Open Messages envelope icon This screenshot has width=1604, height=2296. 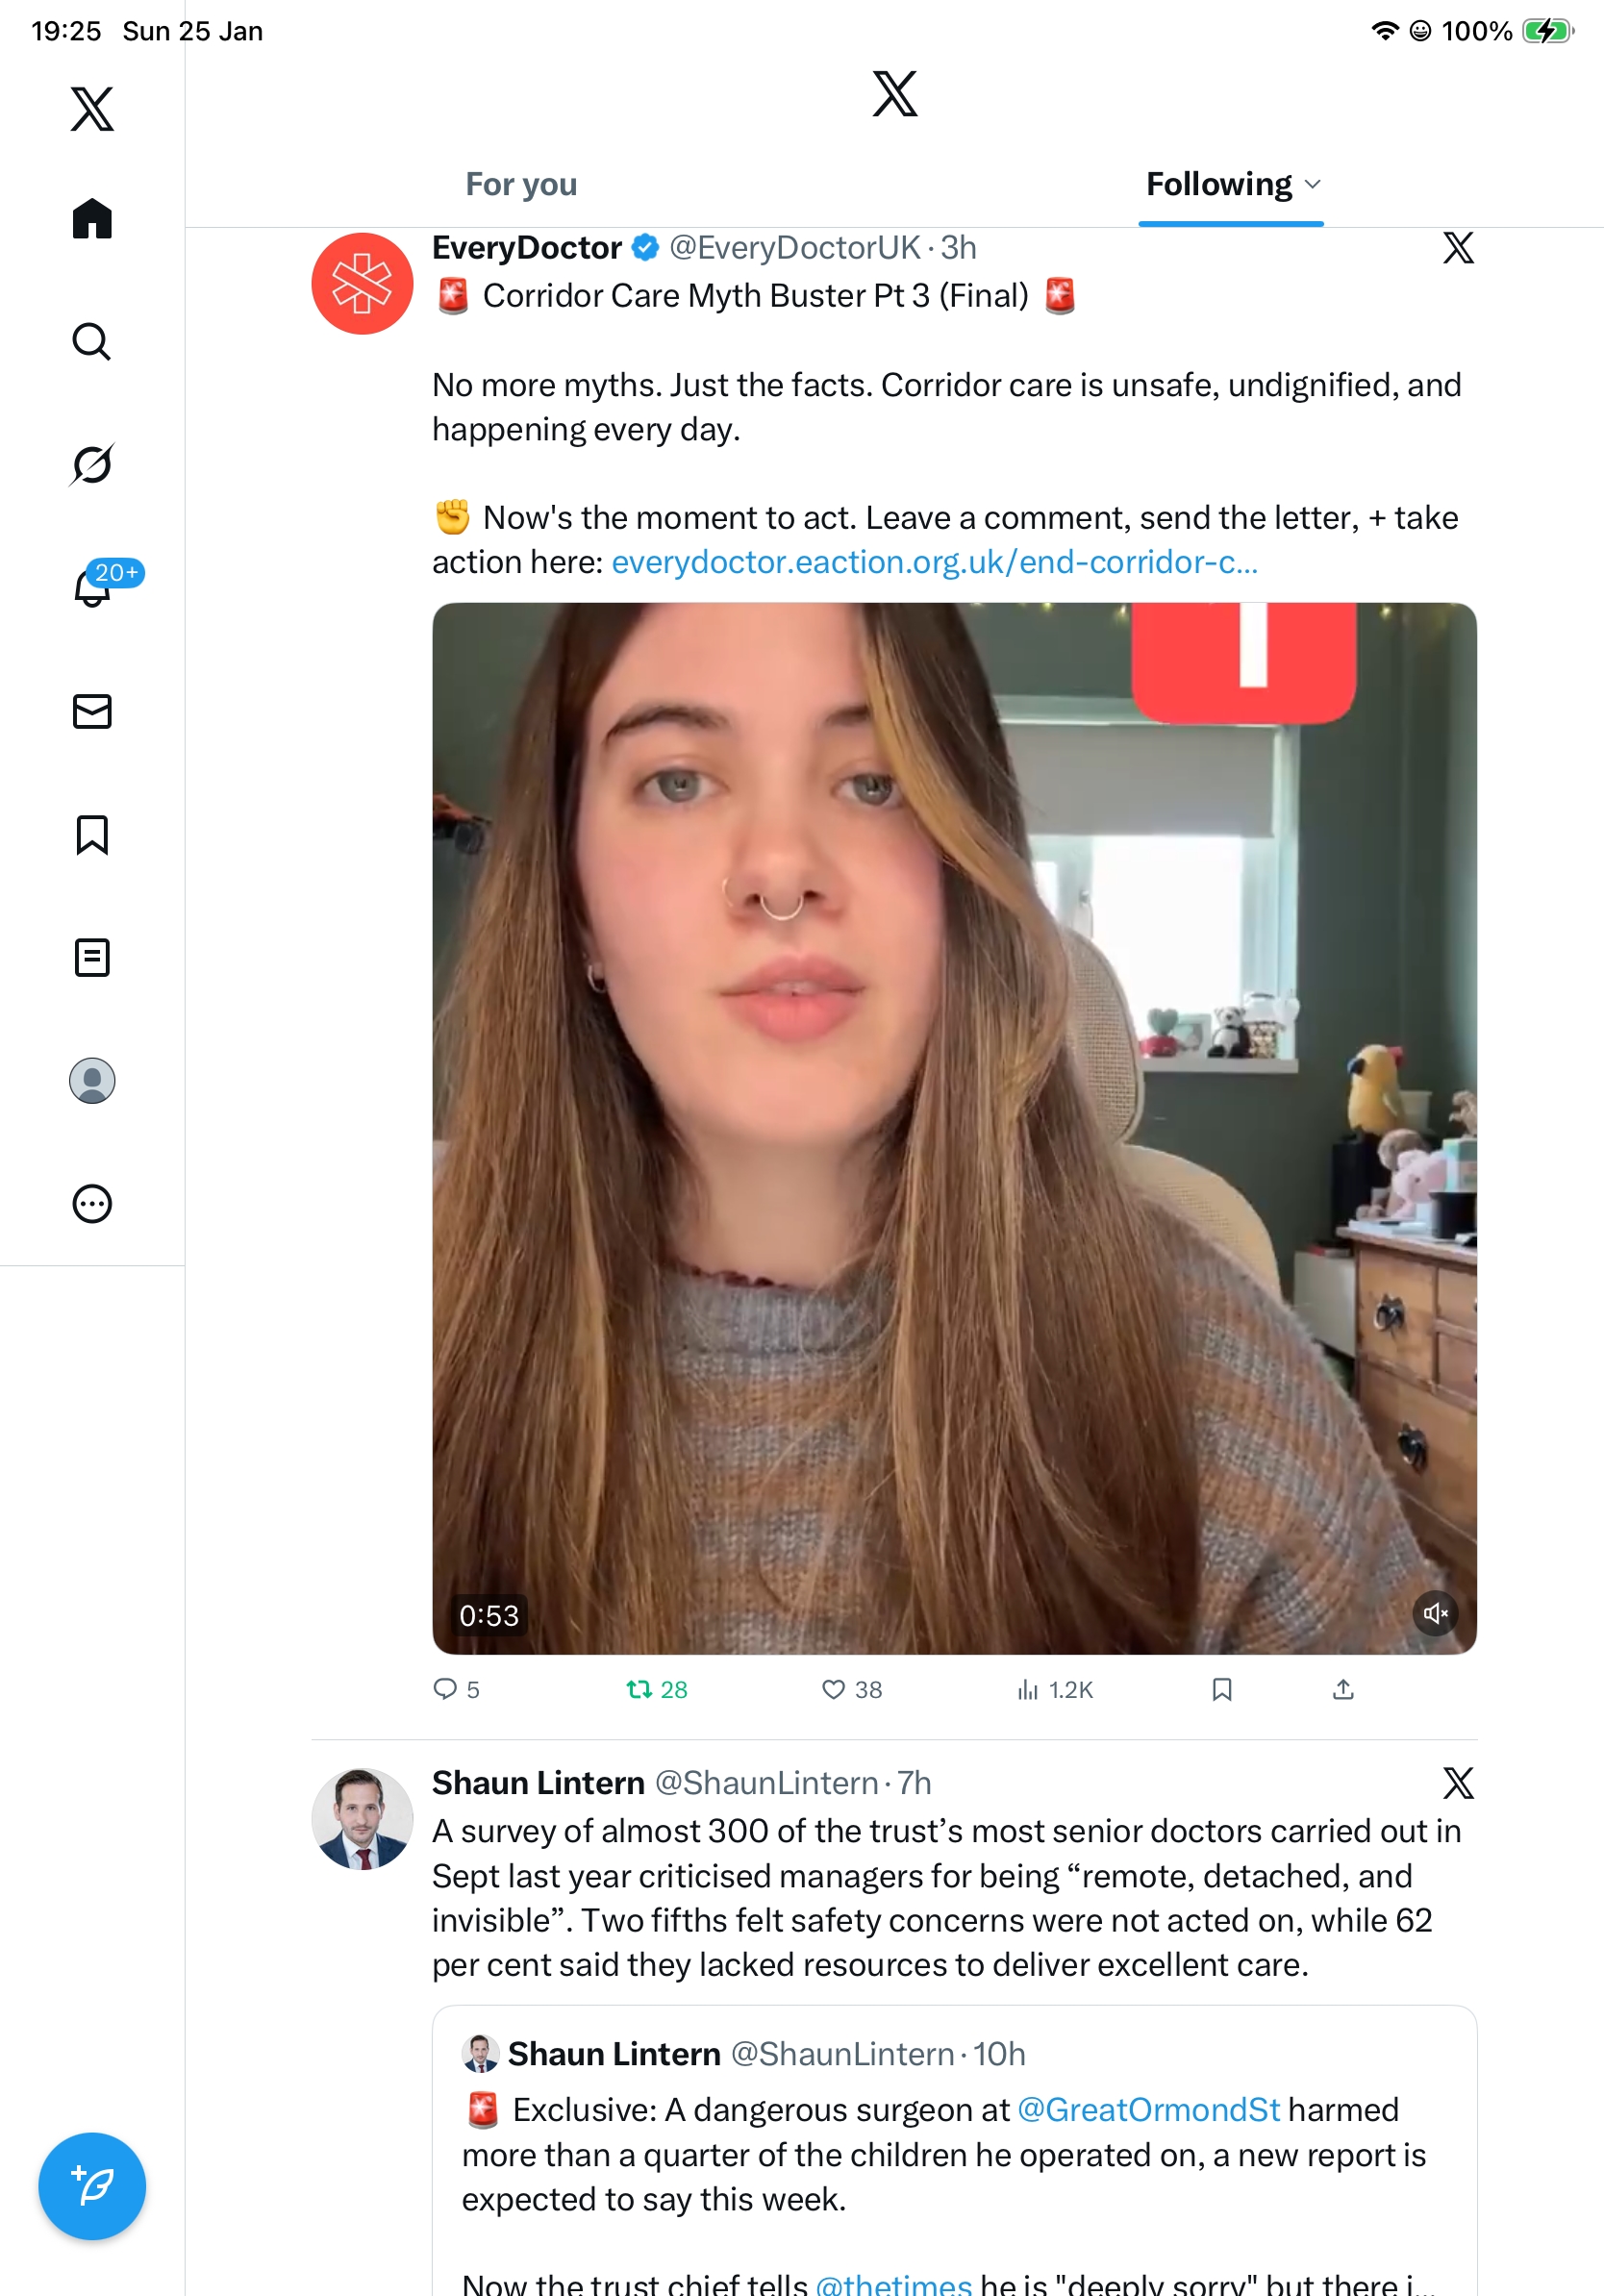pyautogui.click(x=92, y=711)
